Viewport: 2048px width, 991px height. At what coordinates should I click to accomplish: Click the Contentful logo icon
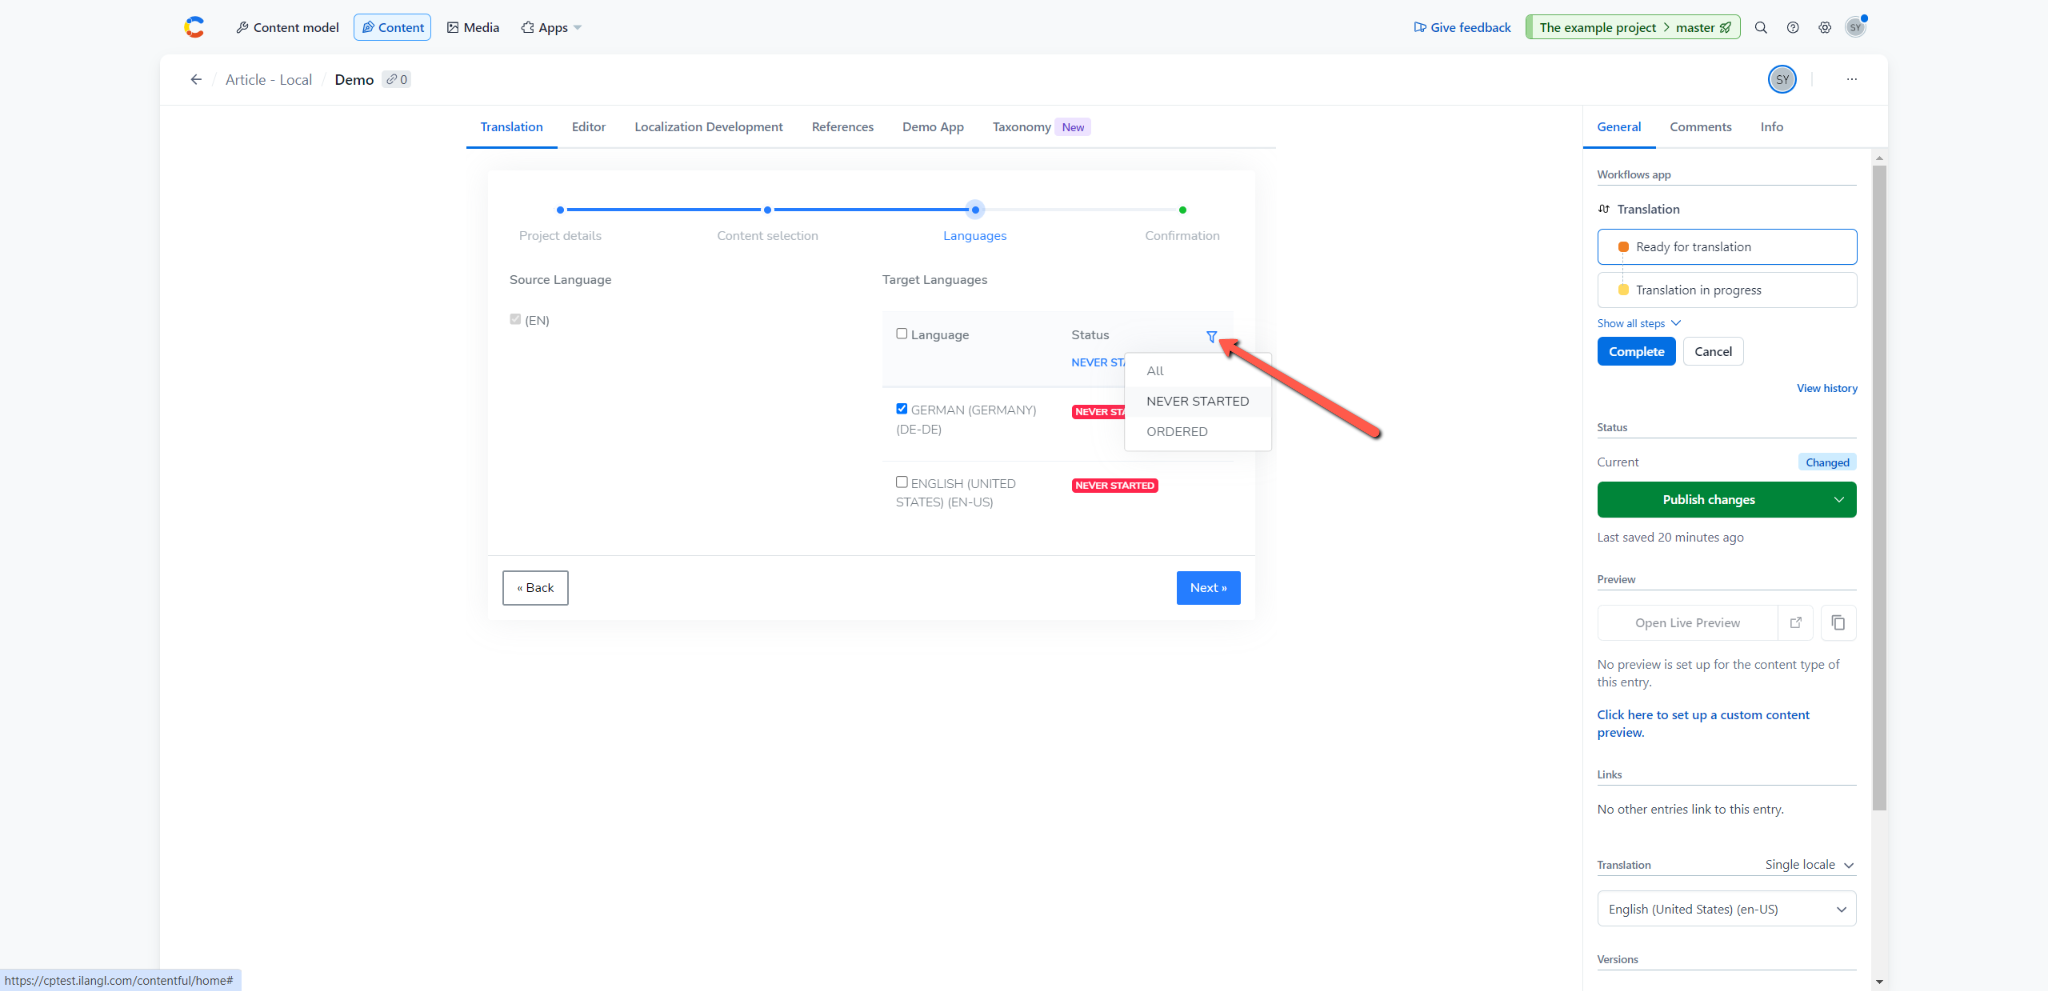(194, 27)
